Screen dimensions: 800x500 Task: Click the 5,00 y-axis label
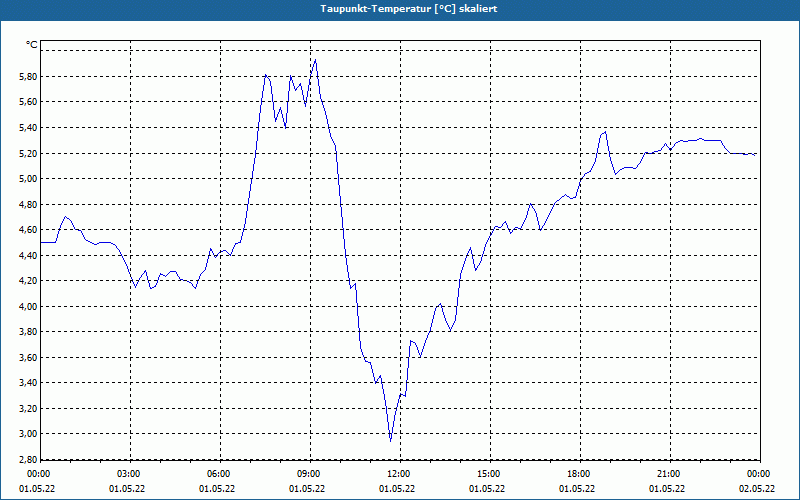click(x=28, y=179)
